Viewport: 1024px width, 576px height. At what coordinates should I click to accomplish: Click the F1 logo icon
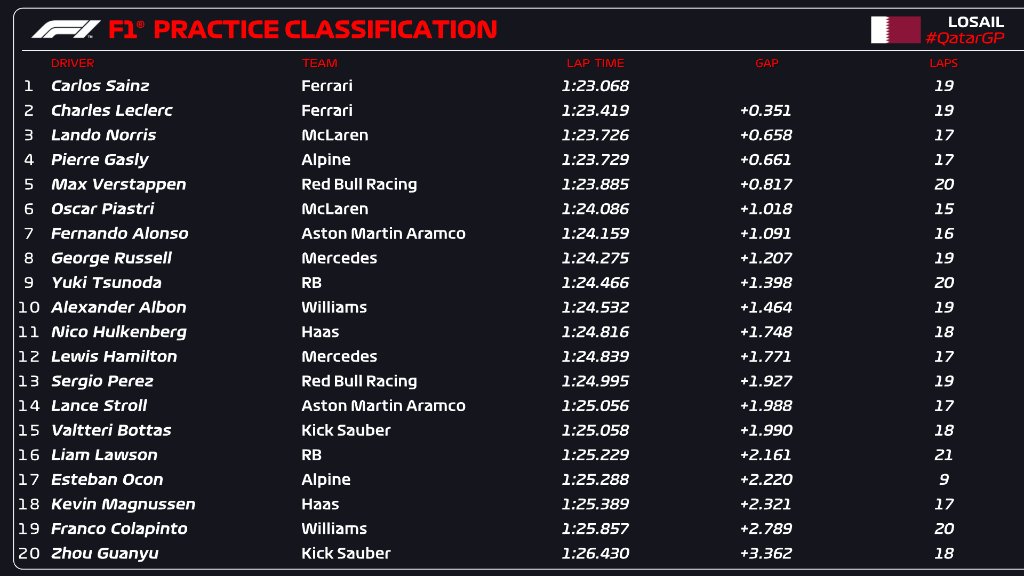(66, 29)
